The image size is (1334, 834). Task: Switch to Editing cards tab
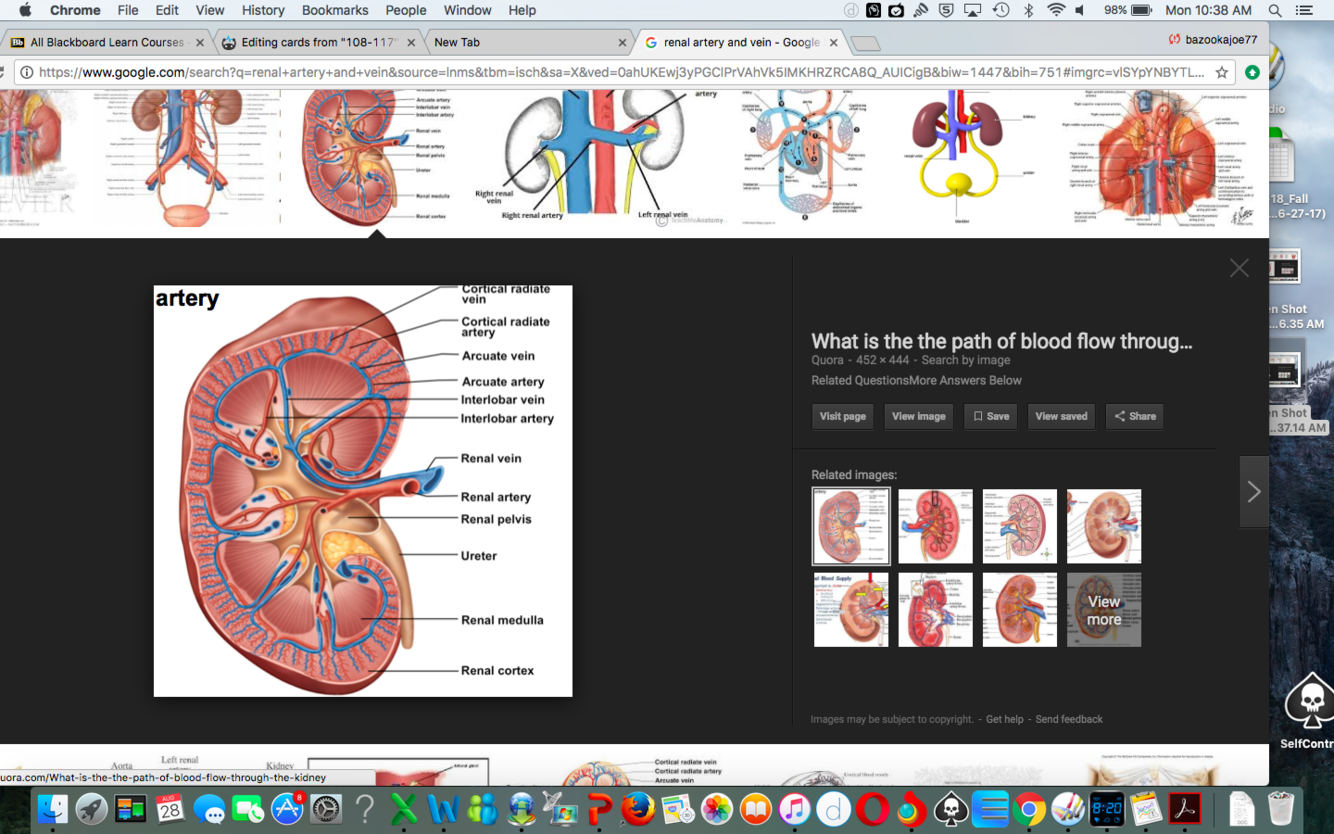(316, 42)
